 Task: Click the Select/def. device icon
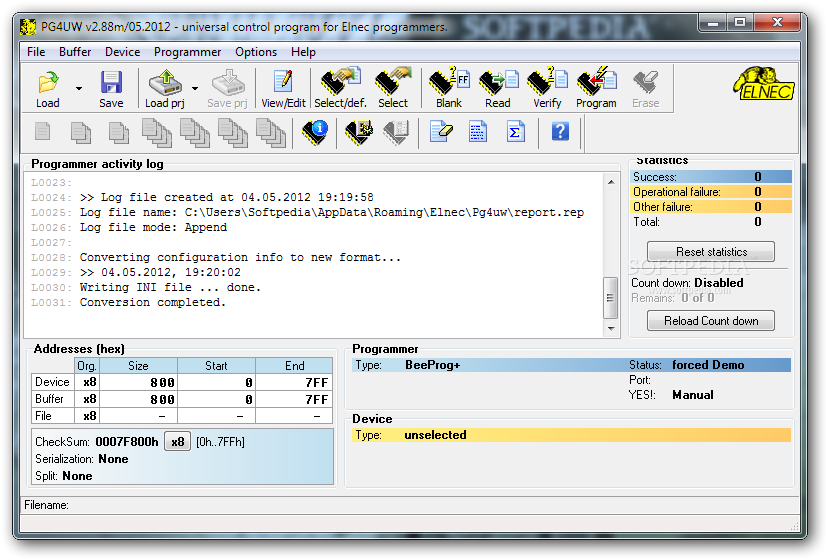pyautogui.click(x=341, y=89)
